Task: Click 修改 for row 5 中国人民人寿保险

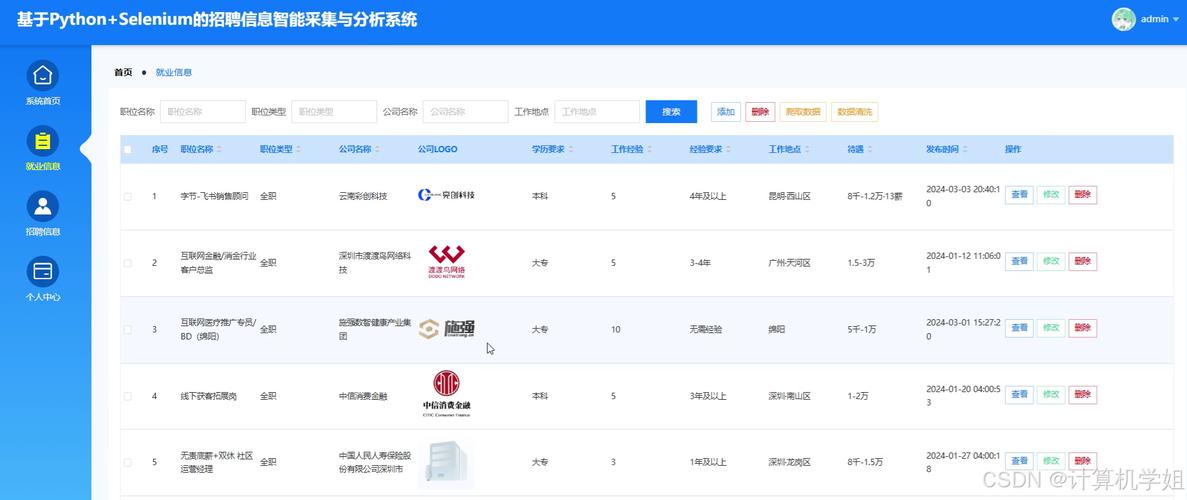Action: point(1051,461)
